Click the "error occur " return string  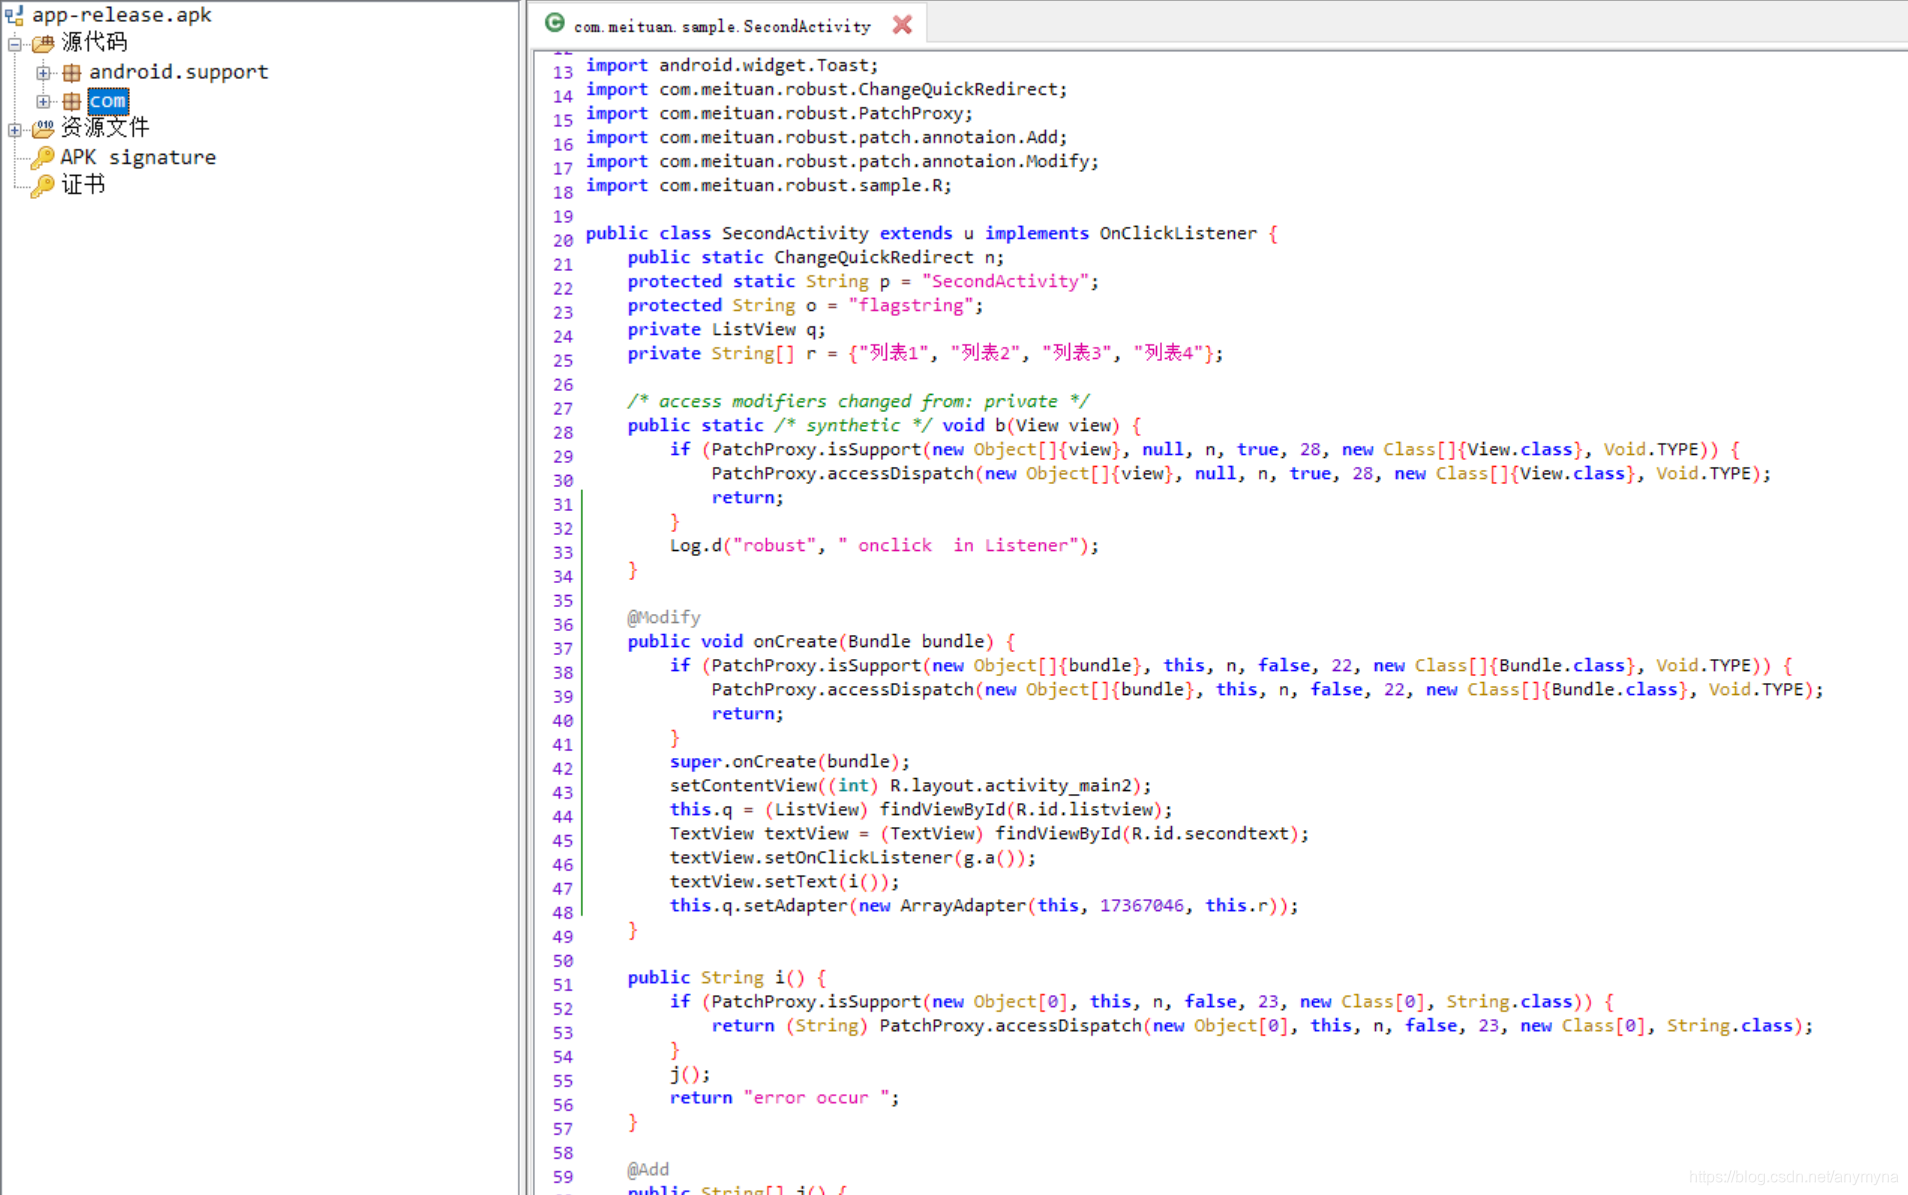816,1097
